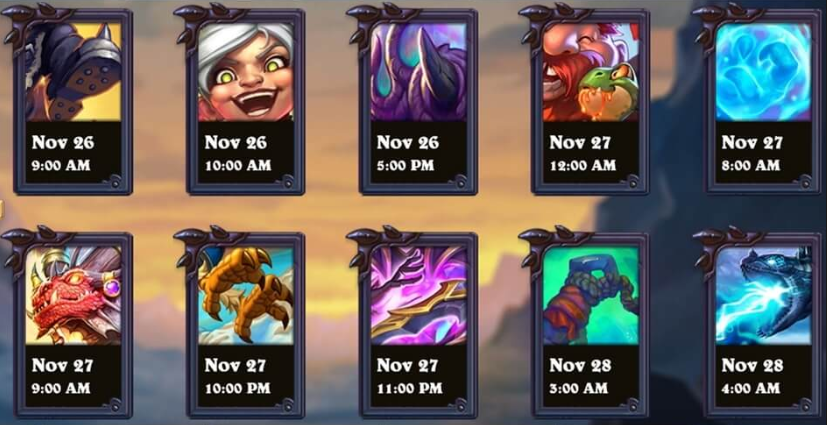Click the golden talons card art
Image resolution: width=827 pixels, height=425 pixels.
(x=246, y=295)
